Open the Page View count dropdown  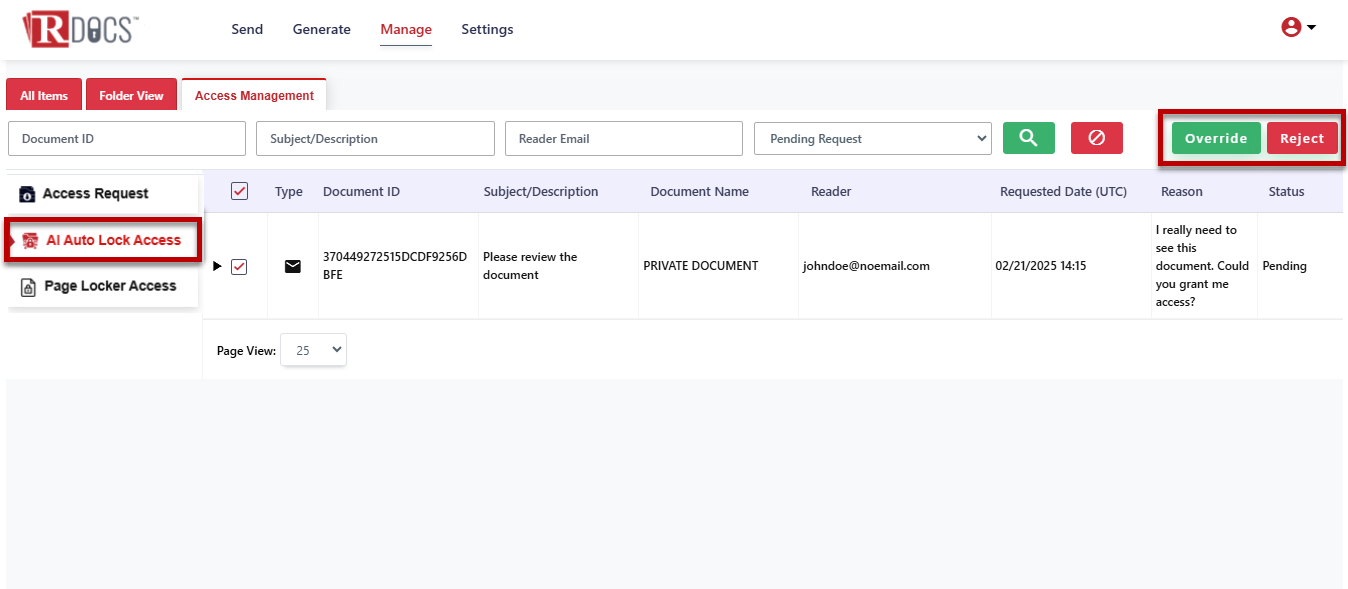[x=314, y=350]
